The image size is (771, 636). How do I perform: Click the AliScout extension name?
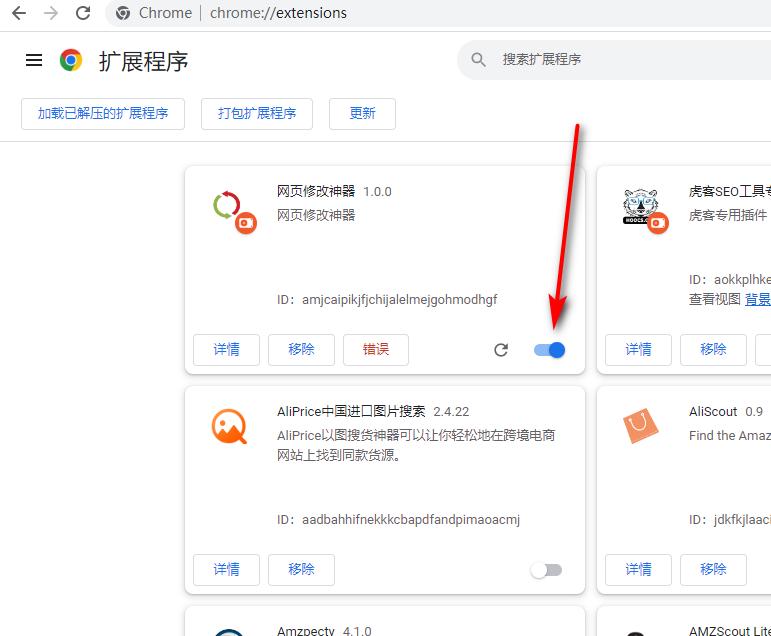pos(713,411)
